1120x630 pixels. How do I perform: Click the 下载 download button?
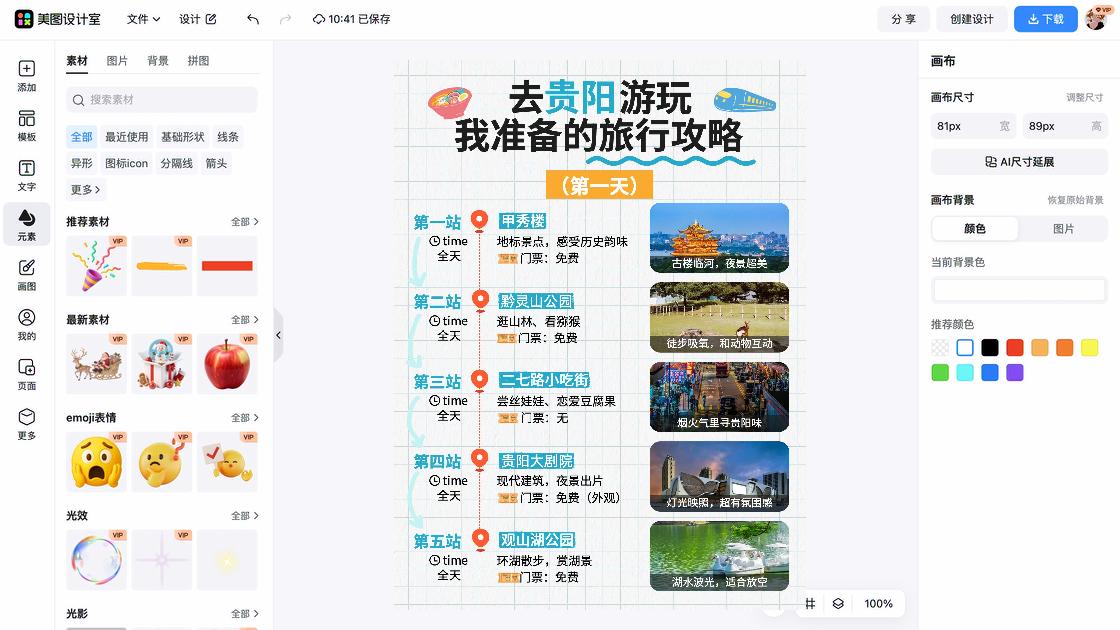[1045, 18]
